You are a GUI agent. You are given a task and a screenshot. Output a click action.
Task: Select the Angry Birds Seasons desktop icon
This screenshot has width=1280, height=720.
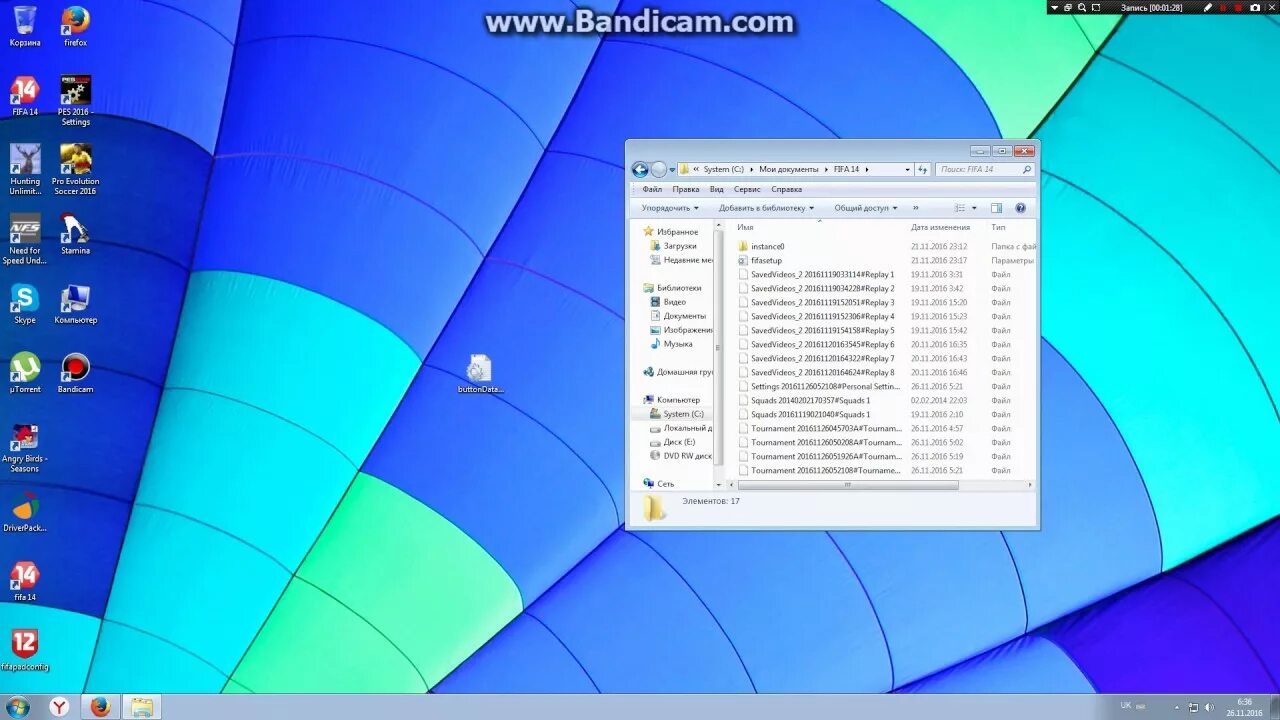(x=25, y=447)
